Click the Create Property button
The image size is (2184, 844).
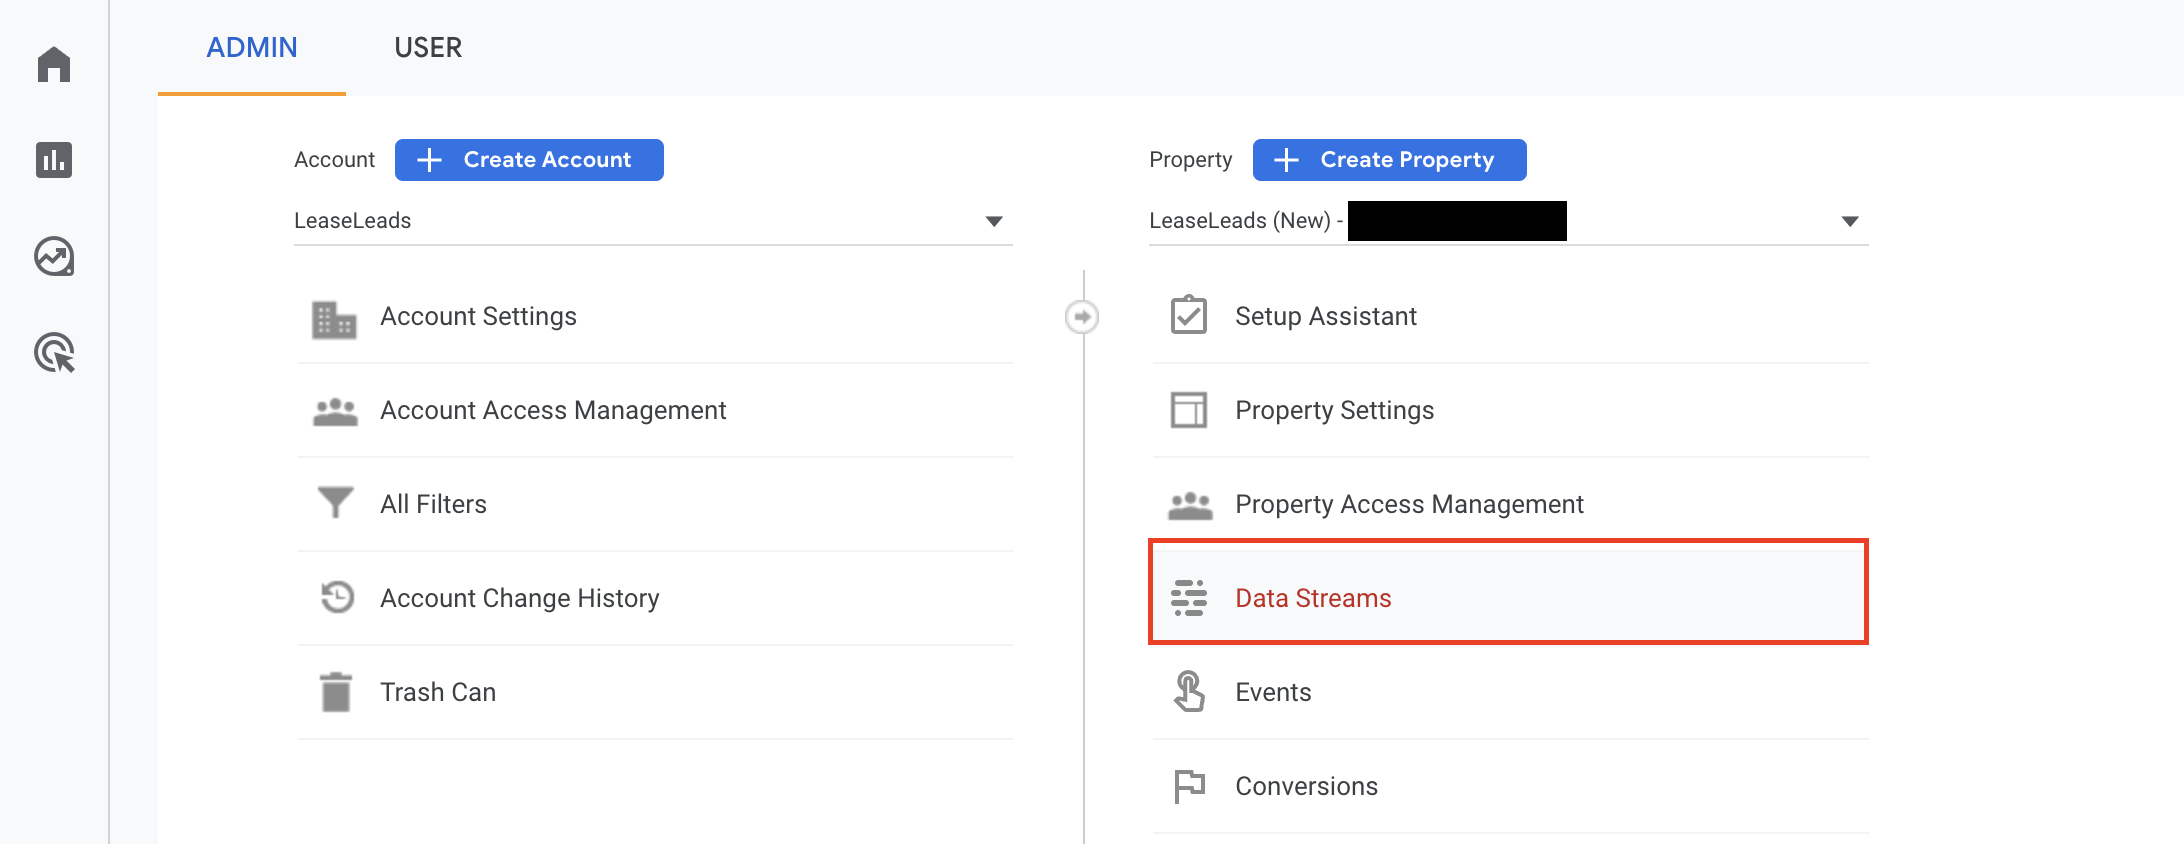pos(1389,160)
